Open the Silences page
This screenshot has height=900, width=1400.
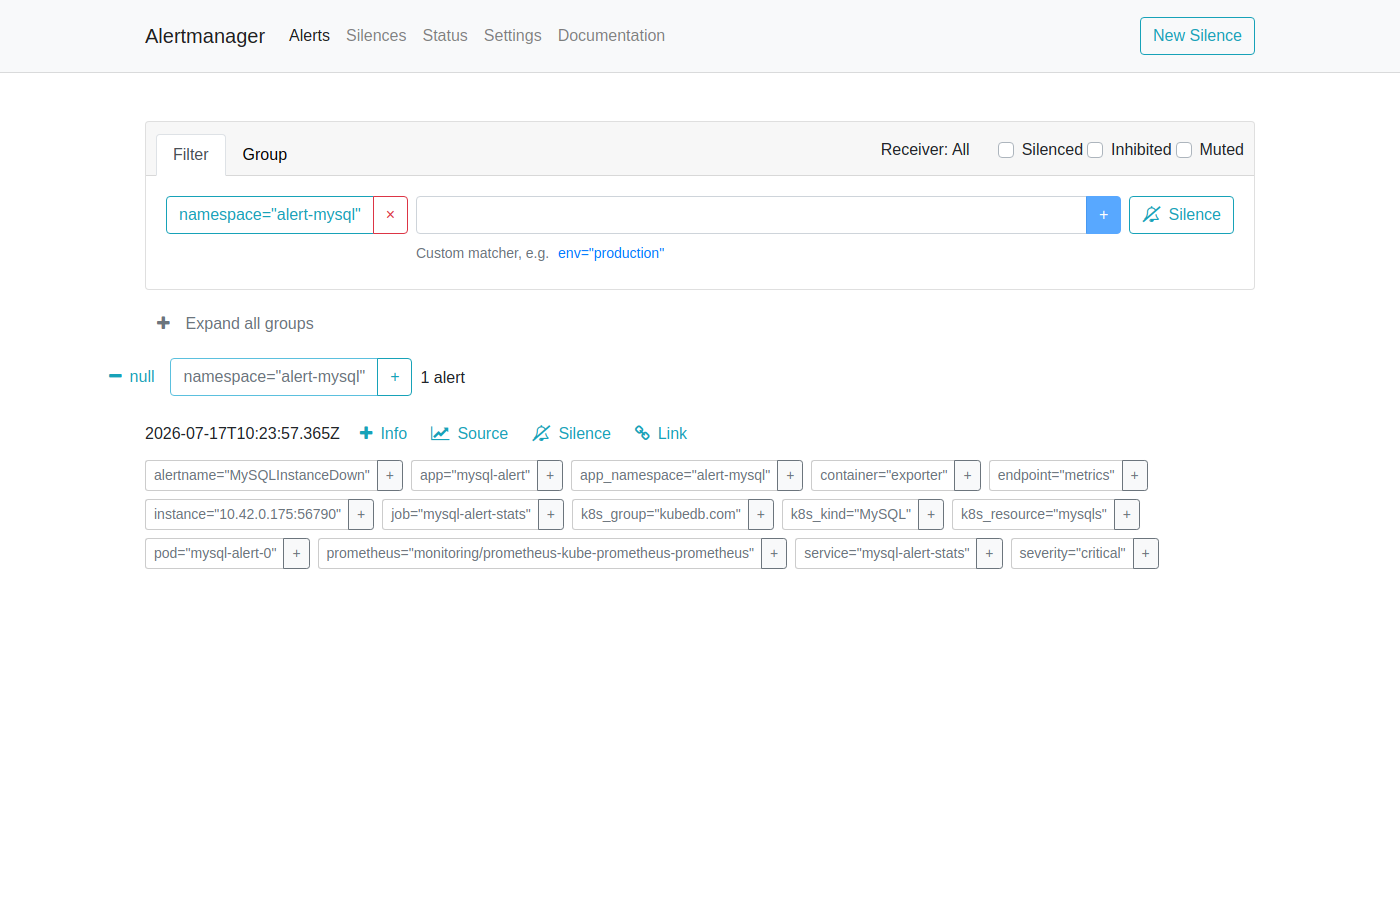[376, 36]
